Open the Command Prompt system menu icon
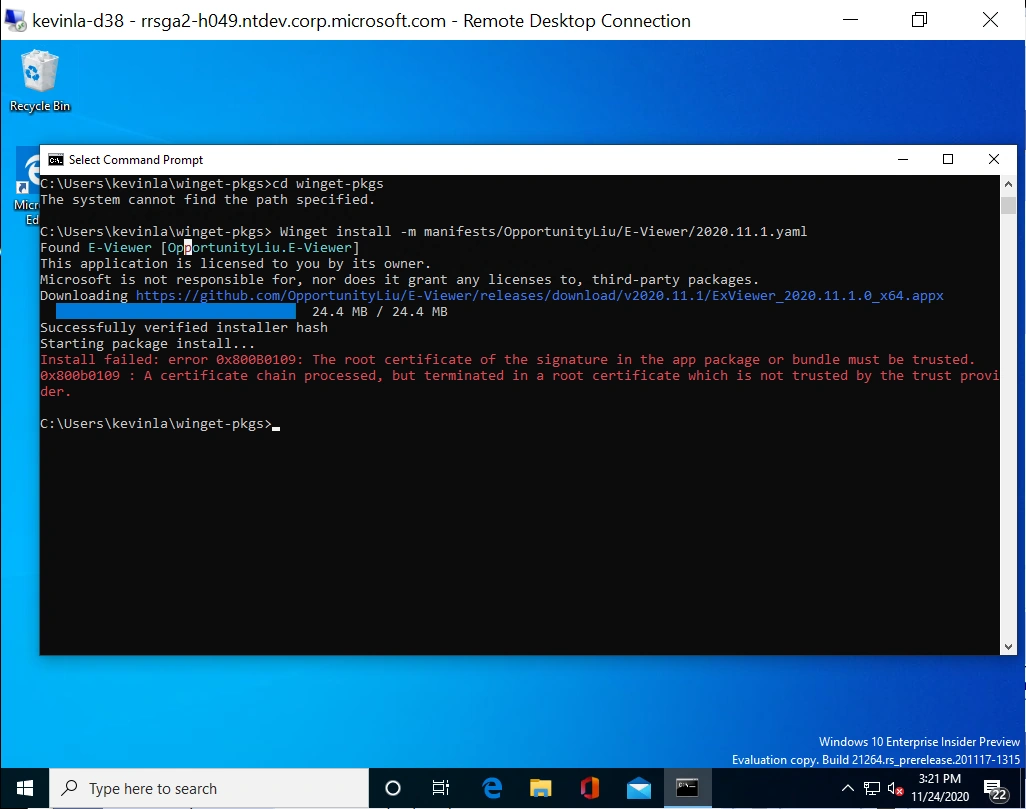This screenshot has width=1026, height=809. [55, 159]
